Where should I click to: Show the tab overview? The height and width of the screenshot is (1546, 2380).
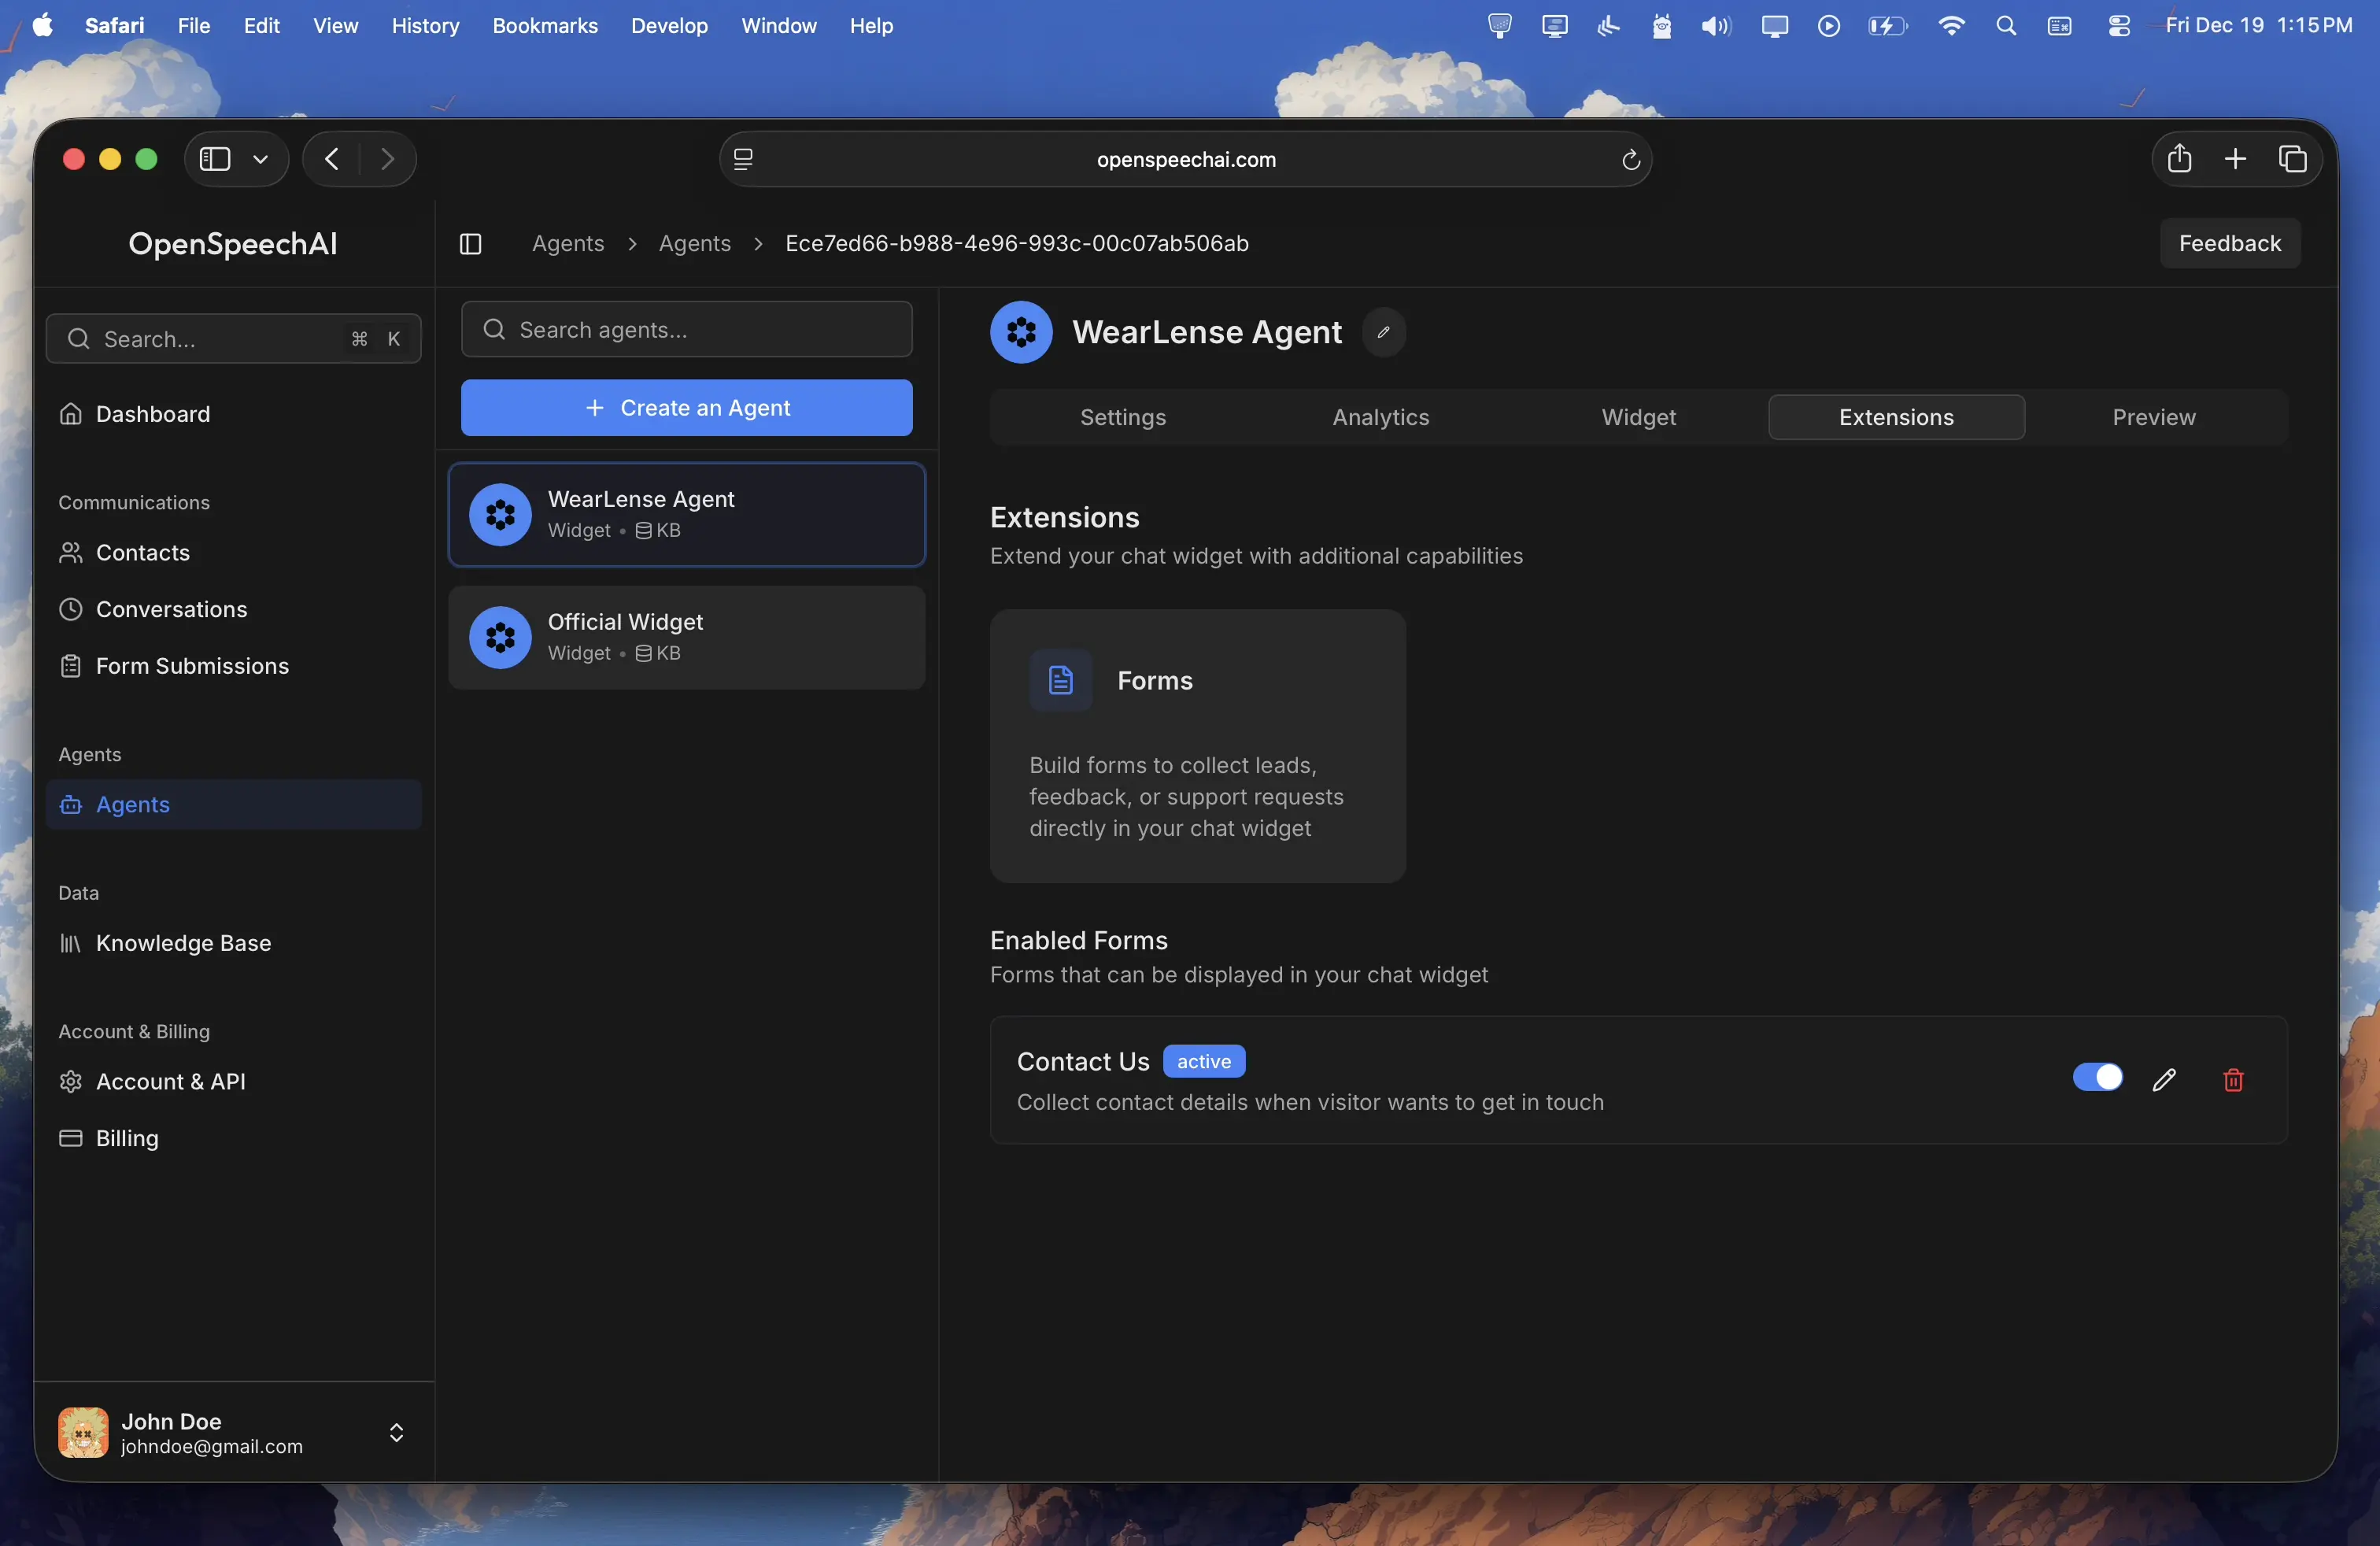click(2293, 159)
